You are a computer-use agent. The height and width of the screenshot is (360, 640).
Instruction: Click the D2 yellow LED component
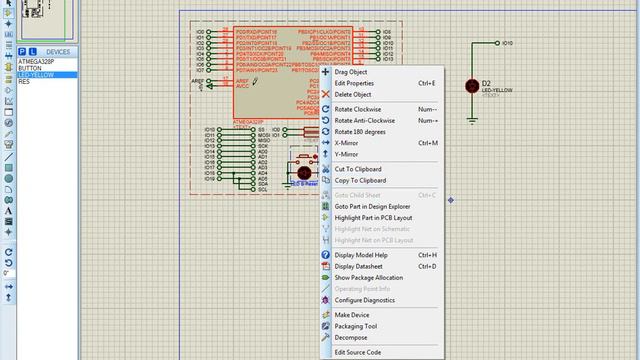(472, 86)
